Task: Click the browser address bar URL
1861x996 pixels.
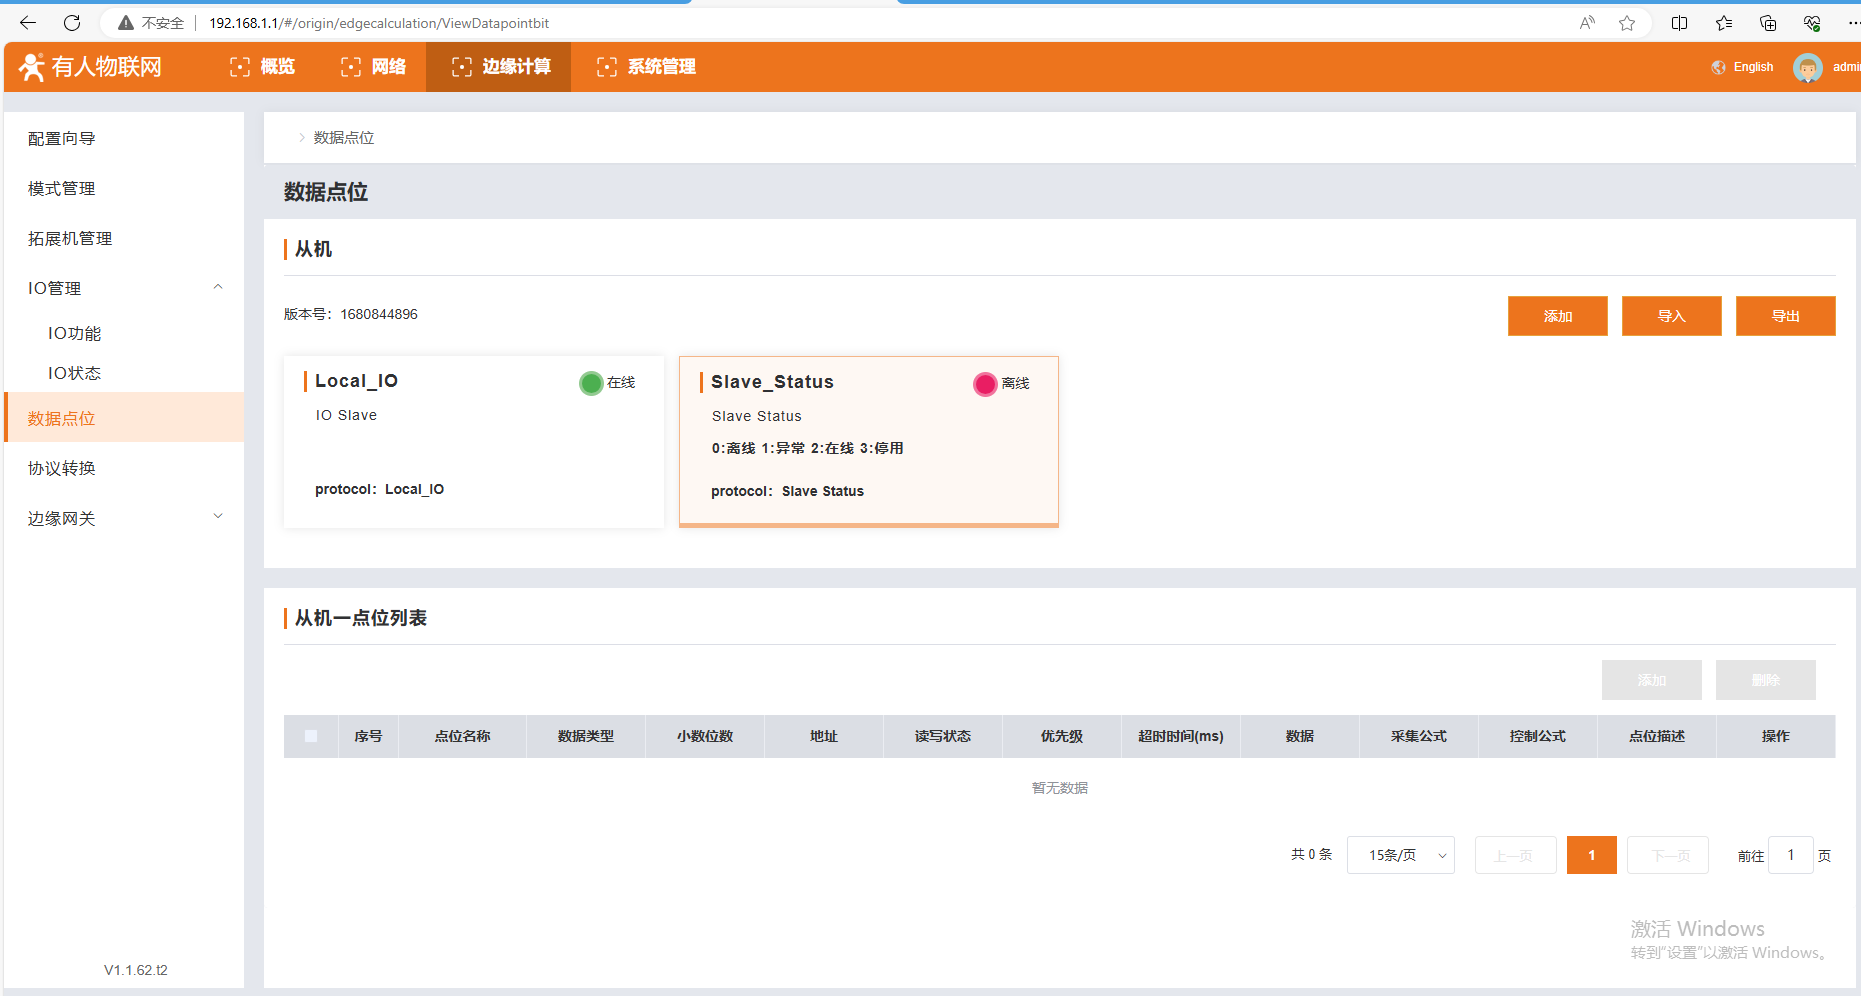Action: pyautogui.click(x=379, y=23)
